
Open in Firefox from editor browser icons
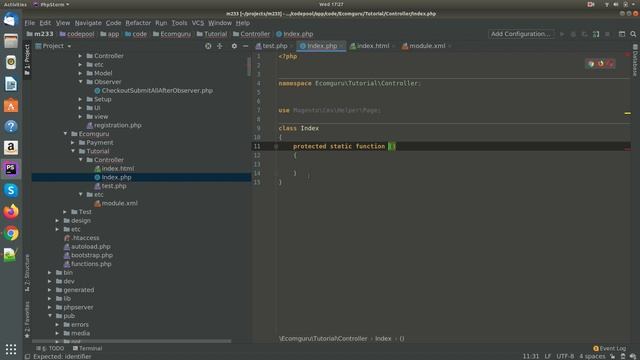coord(601,64)
